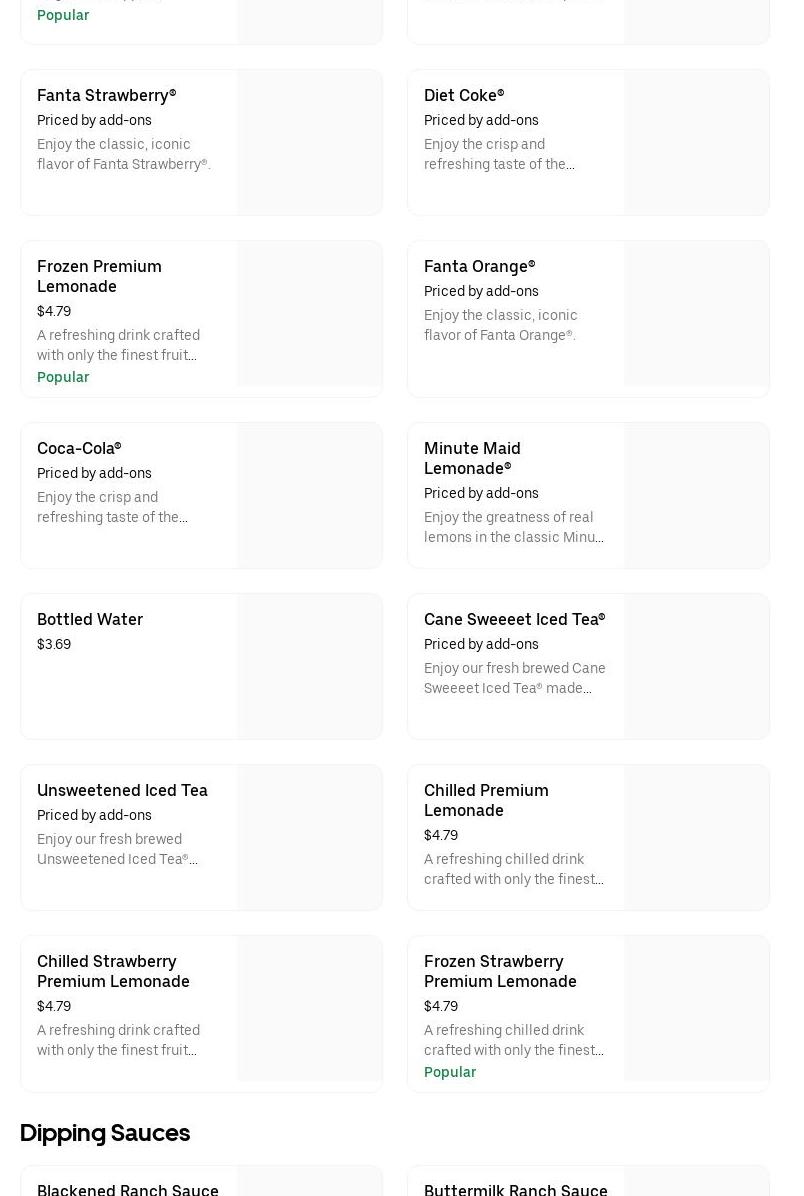The width and height of the screenshot is (804, 1196).
Task: Select Chilled Strawberry Premium Lemonade
Action: [113, 971]
